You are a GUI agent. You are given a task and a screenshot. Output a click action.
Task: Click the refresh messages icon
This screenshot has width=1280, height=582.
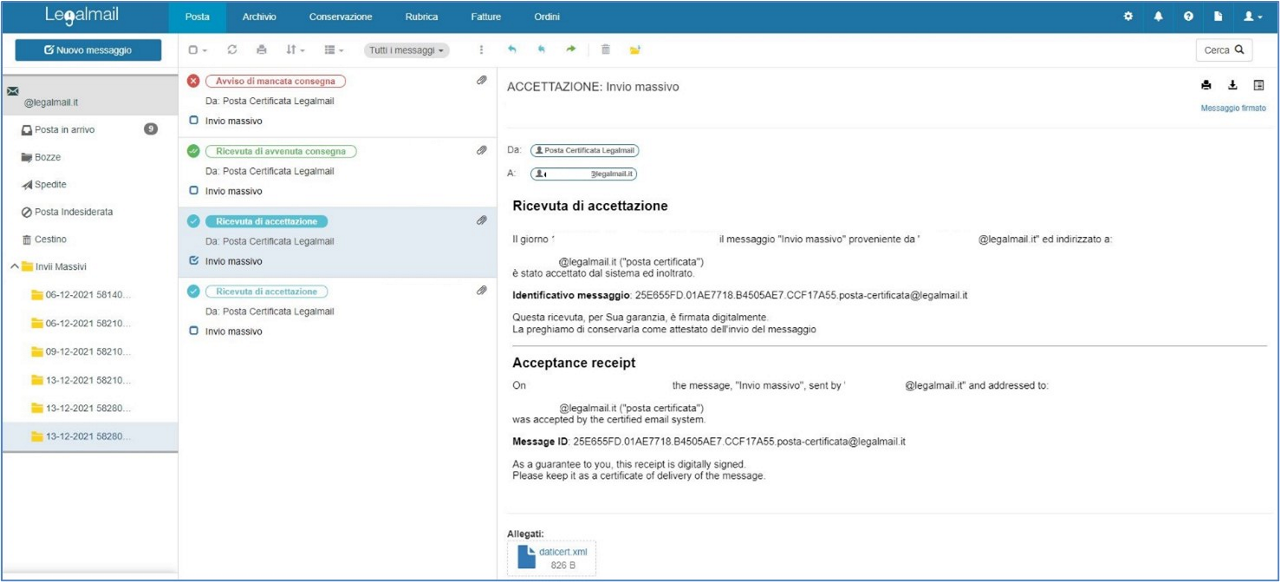(232, 50)
